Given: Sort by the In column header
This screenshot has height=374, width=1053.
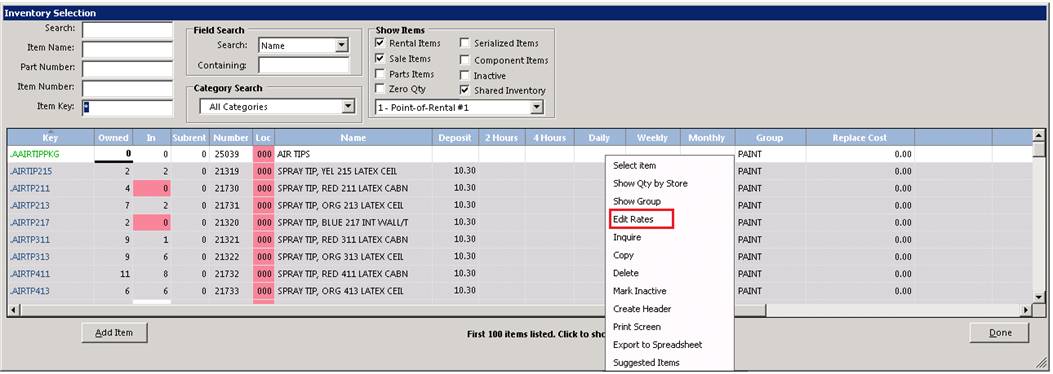Looking at the screenshot, I should pos(151,137).
